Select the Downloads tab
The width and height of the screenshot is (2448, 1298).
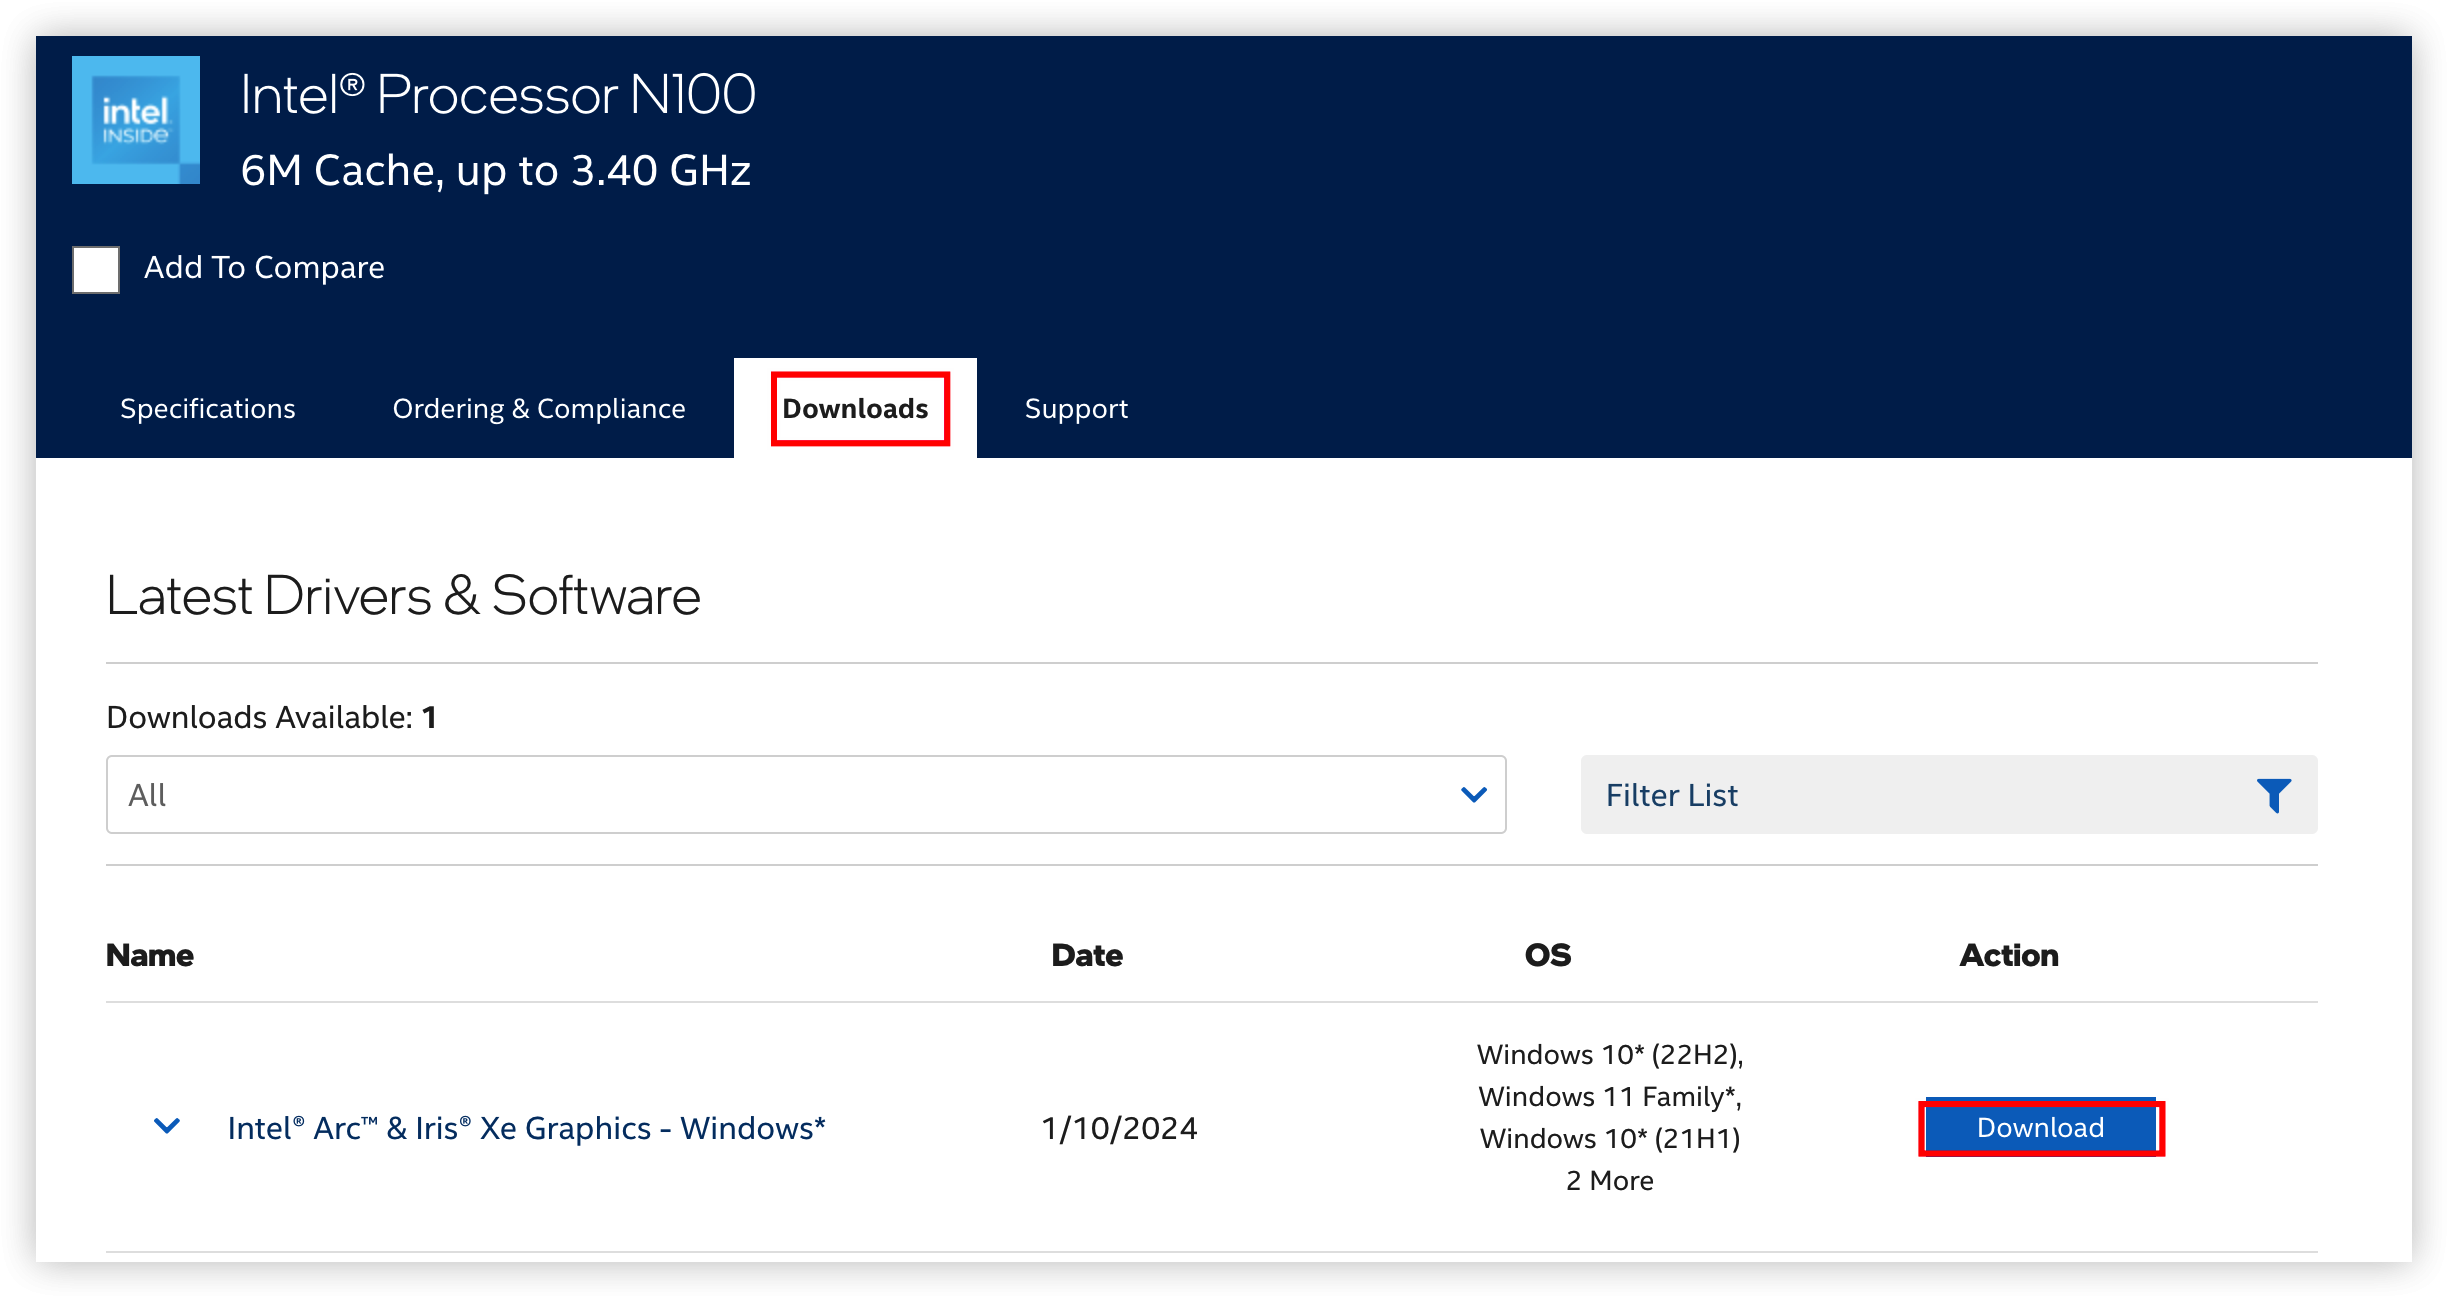coord(856,409)
